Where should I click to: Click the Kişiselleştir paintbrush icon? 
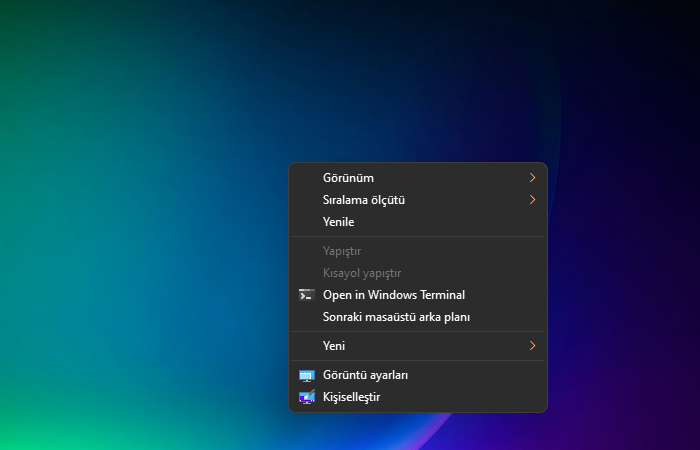[x=307, y=397]
